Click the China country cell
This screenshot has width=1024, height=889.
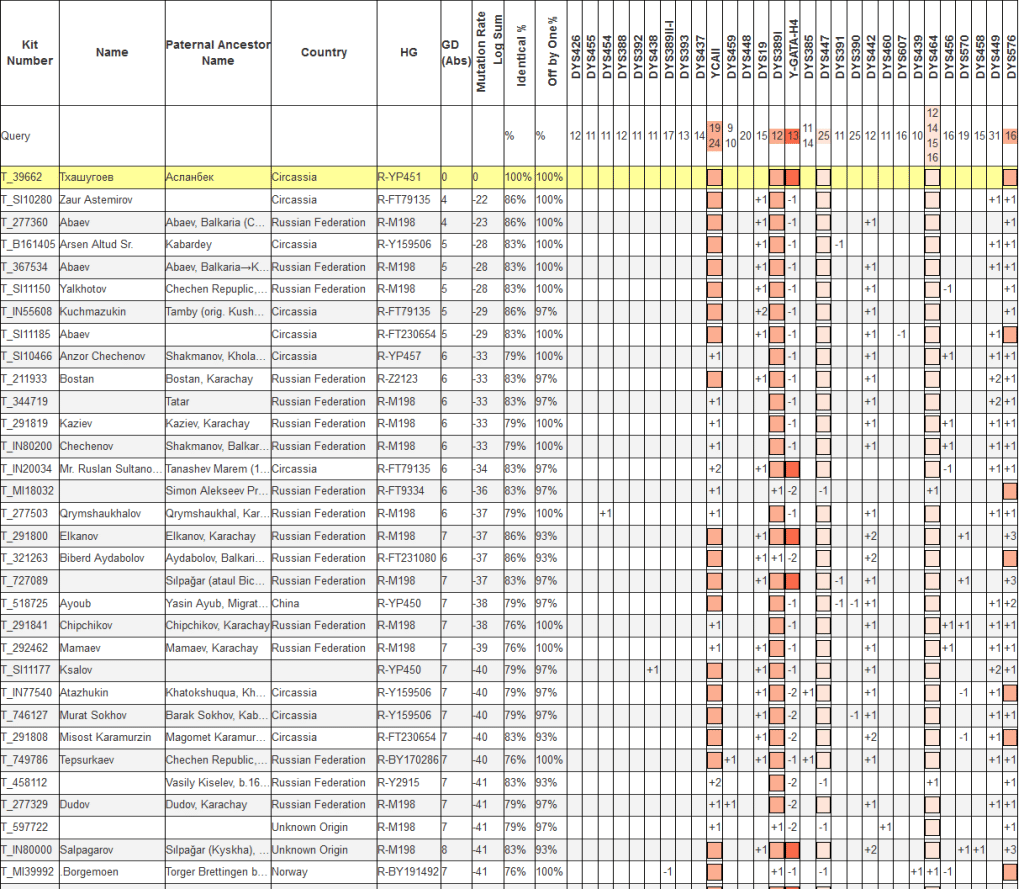pos(288,603)
